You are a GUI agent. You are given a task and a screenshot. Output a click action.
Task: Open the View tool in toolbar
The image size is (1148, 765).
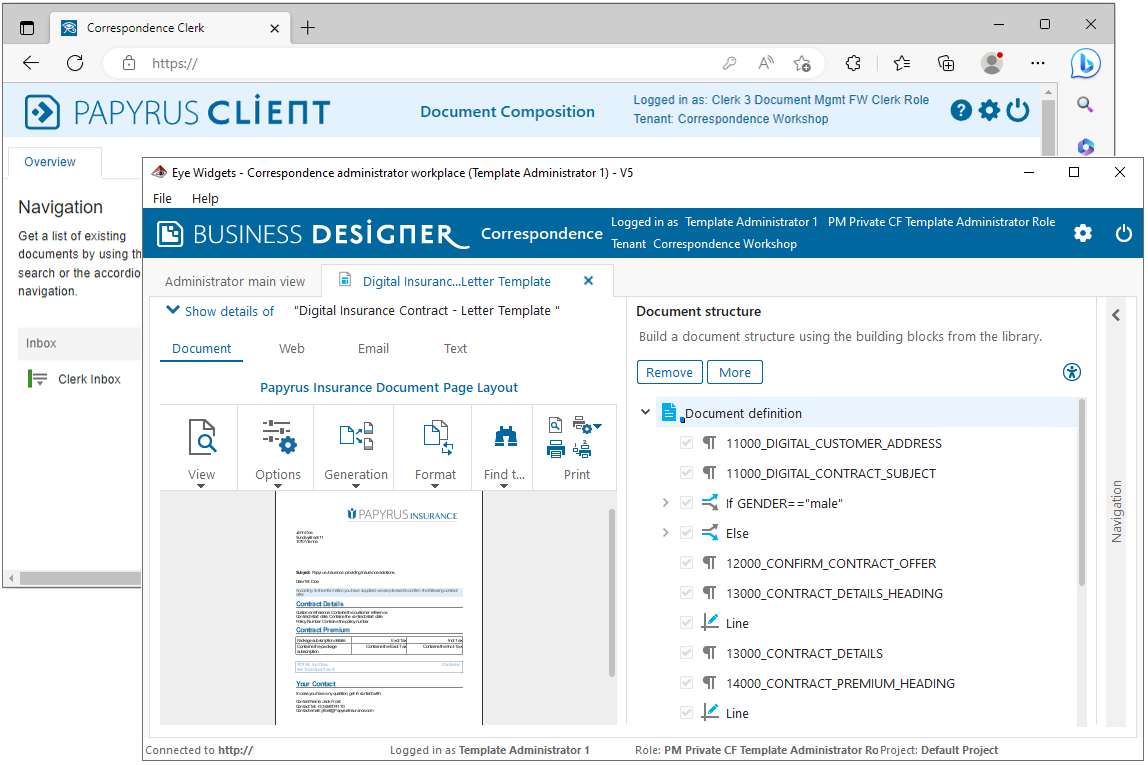click(201, 438)
